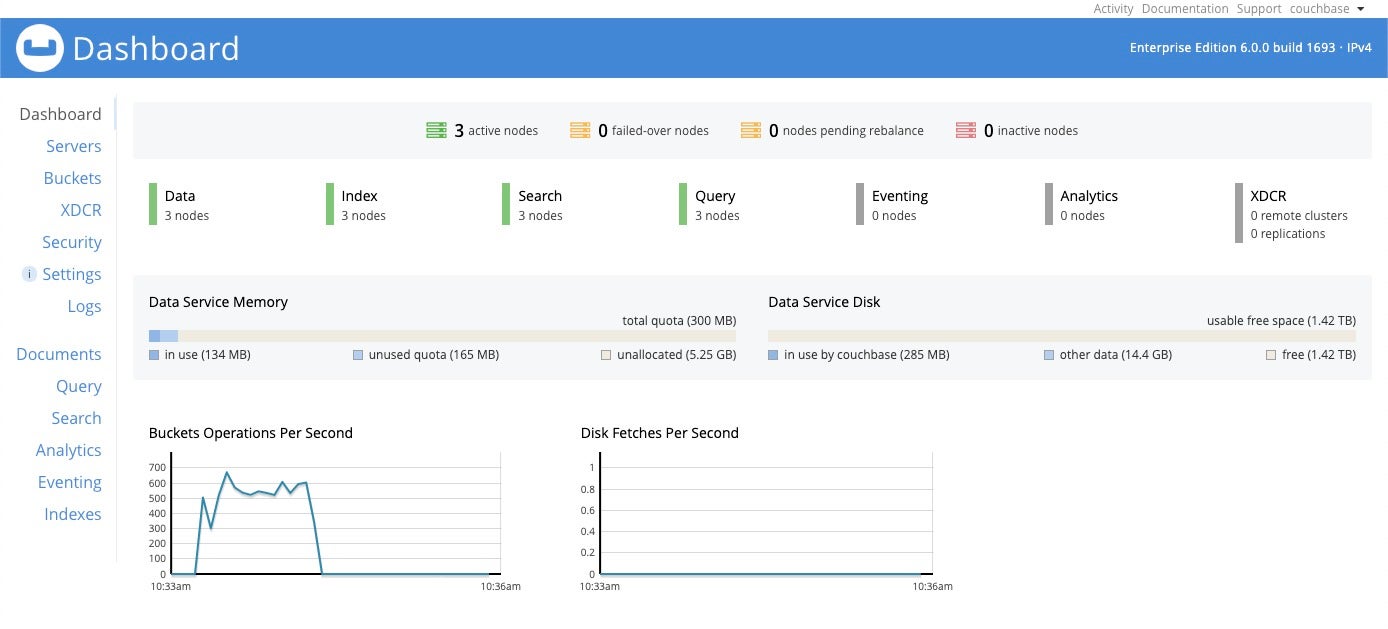Open Analytics in the sidebar

[69, 450]
